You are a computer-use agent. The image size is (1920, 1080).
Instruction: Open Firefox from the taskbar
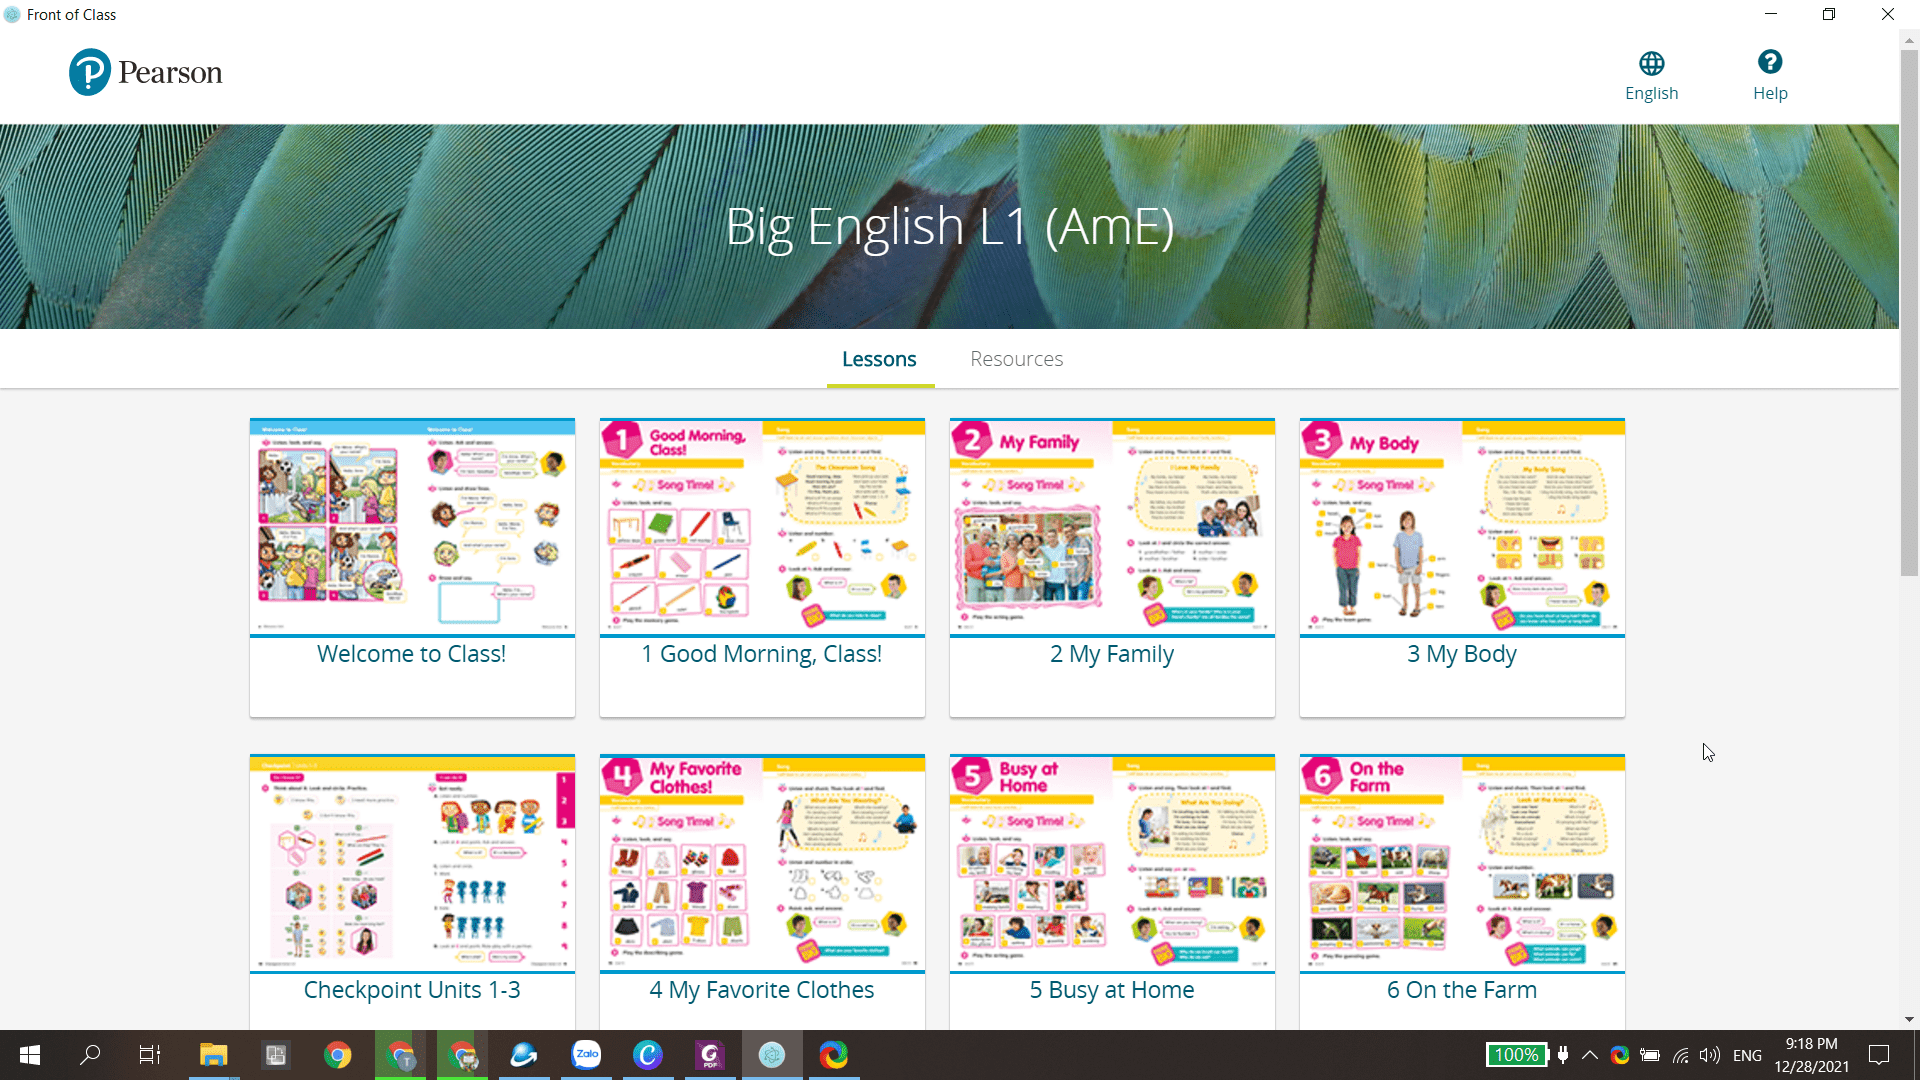point(833,1055)
